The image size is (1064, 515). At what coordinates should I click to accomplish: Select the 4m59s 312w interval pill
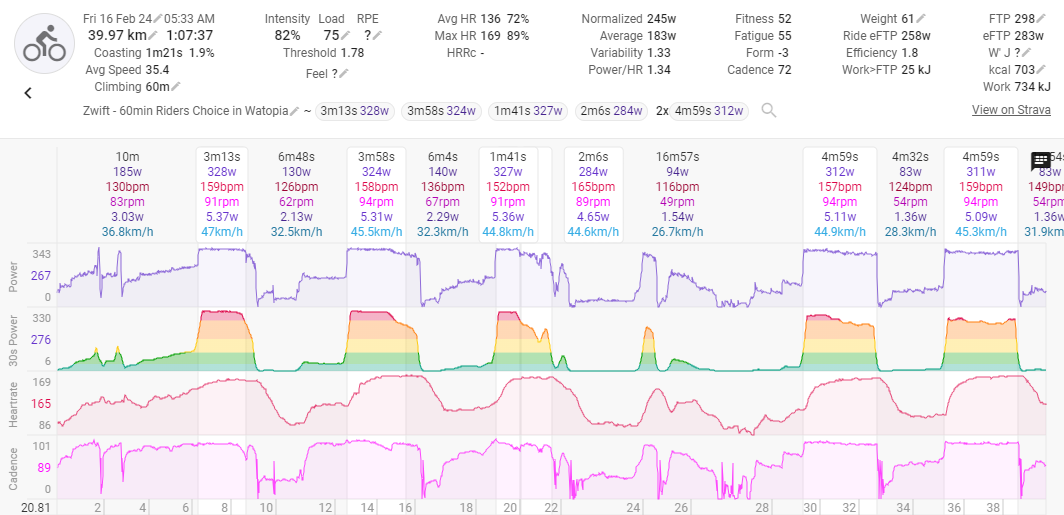click(709, 111)
